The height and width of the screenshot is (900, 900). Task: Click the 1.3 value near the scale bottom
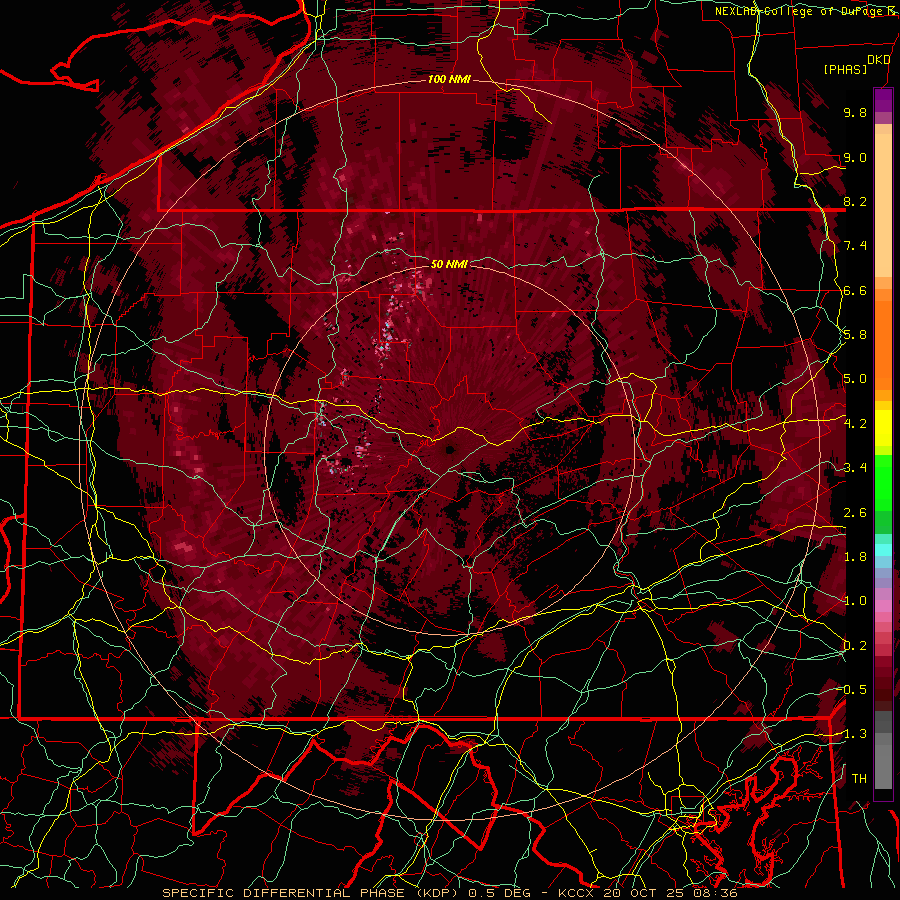(855, 734)
